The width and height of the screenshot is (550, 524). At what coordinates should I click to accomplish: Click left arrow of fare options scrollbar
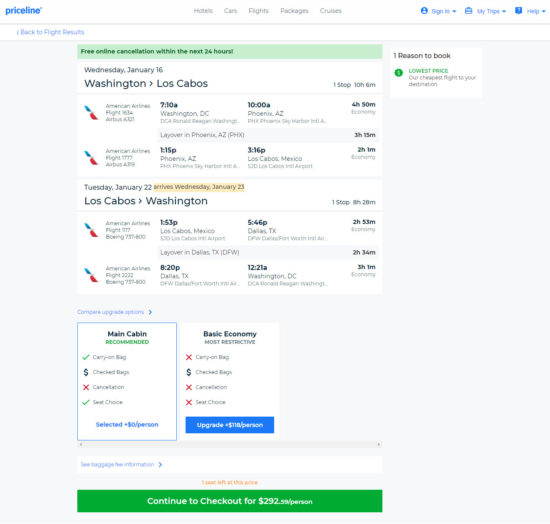point(81,444)
